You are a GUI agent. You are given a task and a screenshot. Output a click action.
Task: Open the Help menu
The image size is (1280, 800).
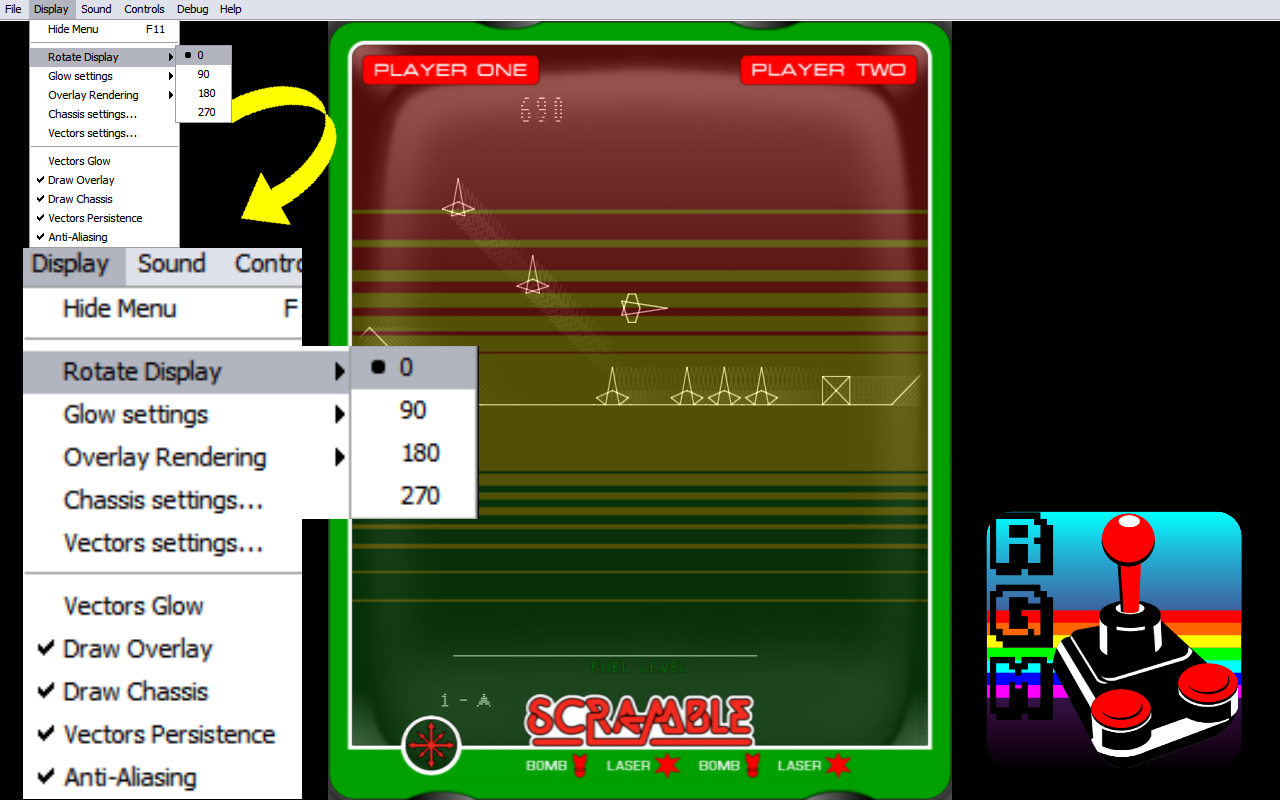click(230, 9)
